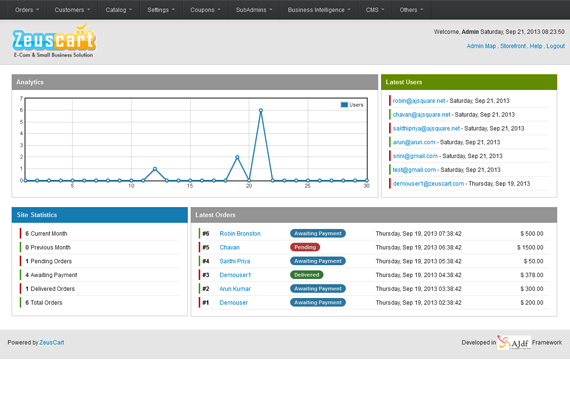Click the $ 378.00 order amount
Image resolution: width=570 pixels, height=400 pixels.
tap(531, 275)
